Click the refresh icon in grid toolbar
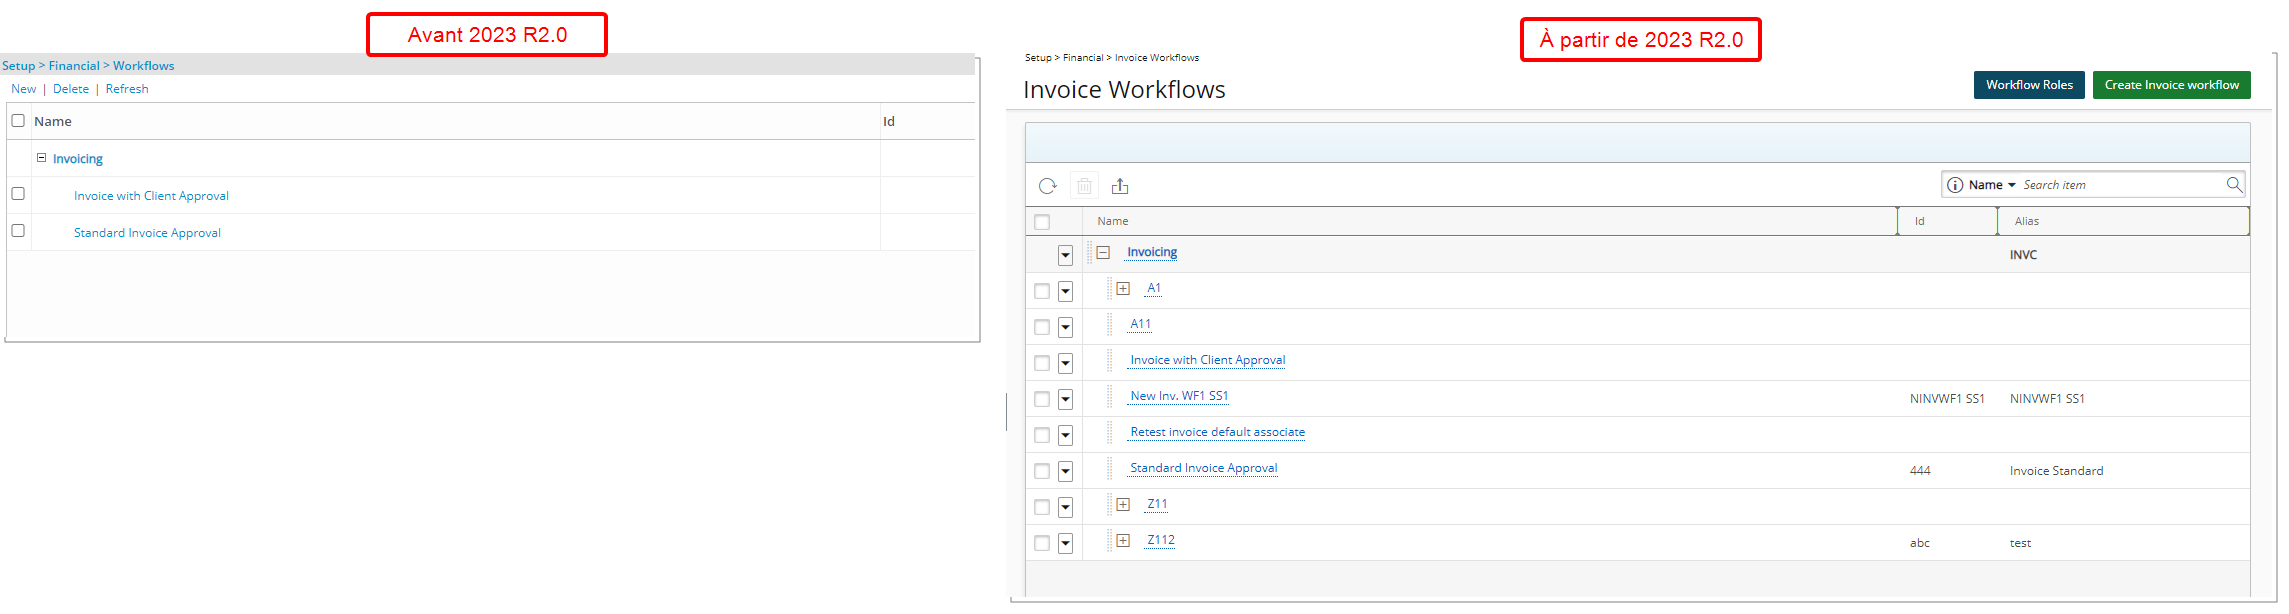 click(x=1047, y=186)
